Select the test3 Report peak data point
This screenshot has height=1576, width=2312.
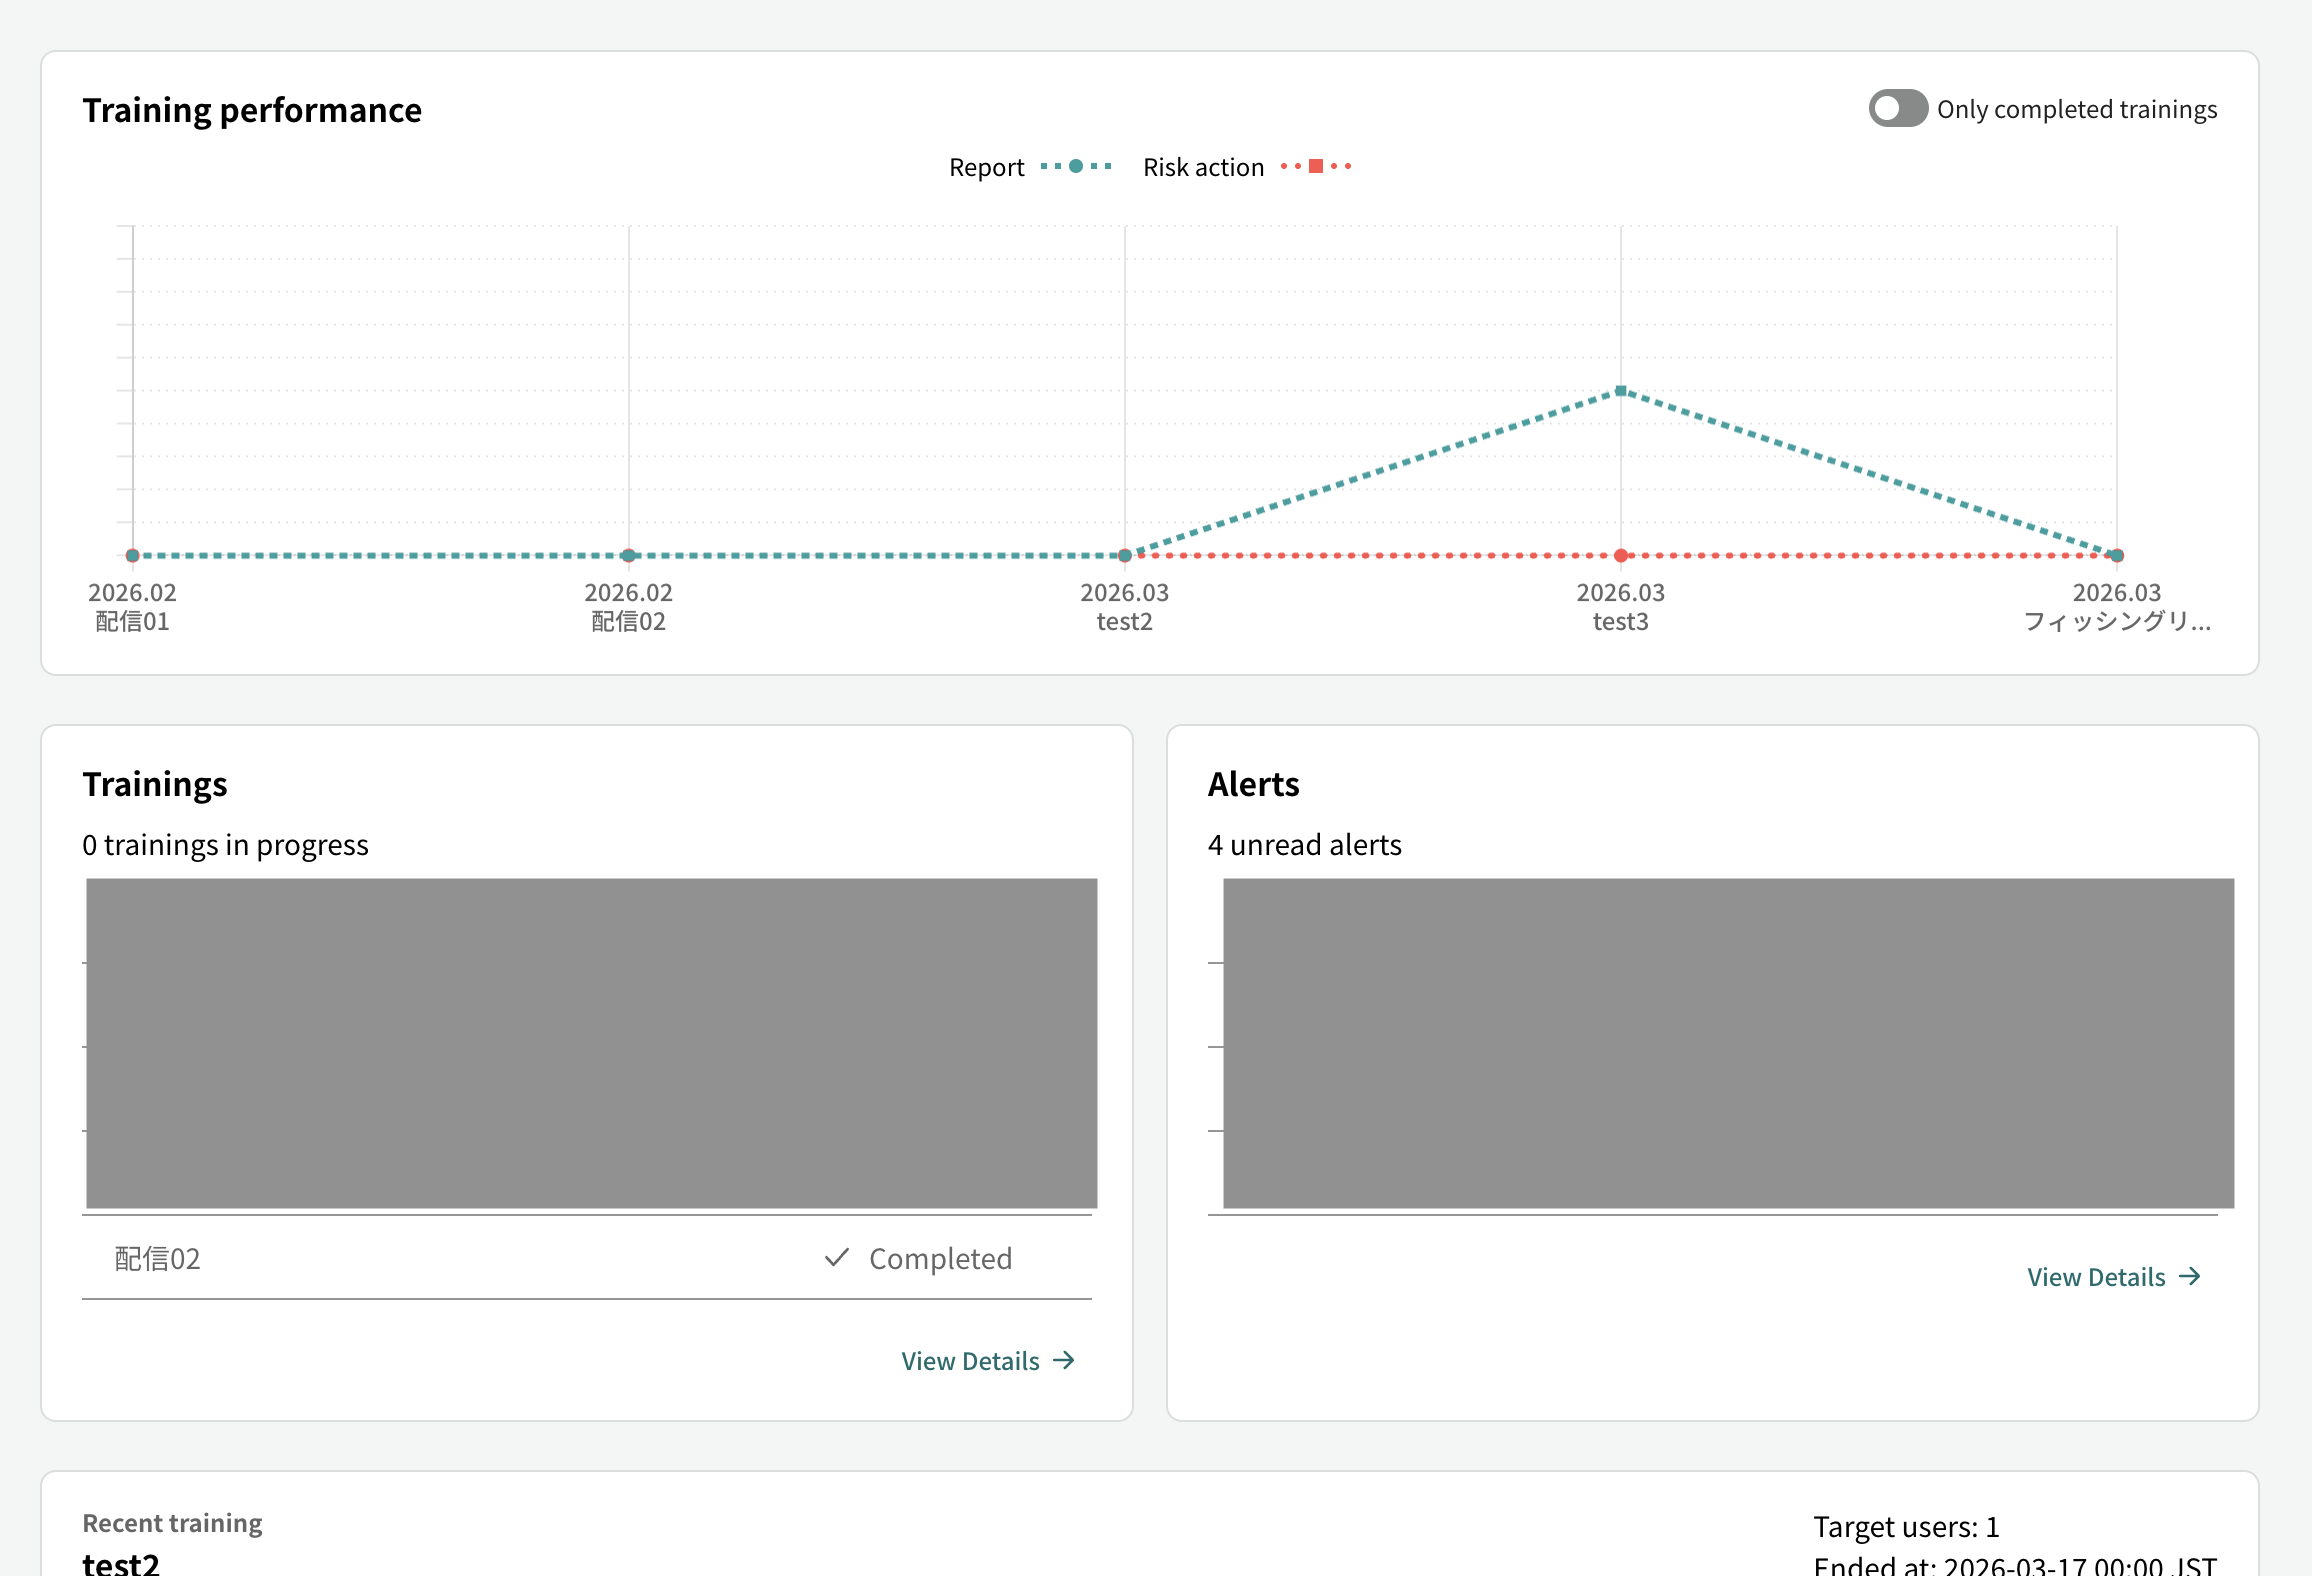[x=1621, y=391]
